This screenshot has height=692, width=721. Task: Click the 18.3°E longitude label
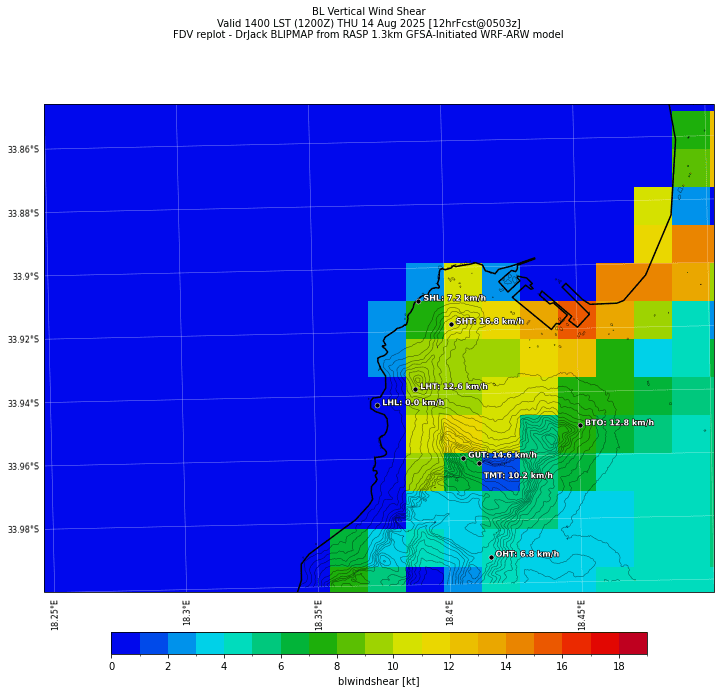(x=186, y=613)
